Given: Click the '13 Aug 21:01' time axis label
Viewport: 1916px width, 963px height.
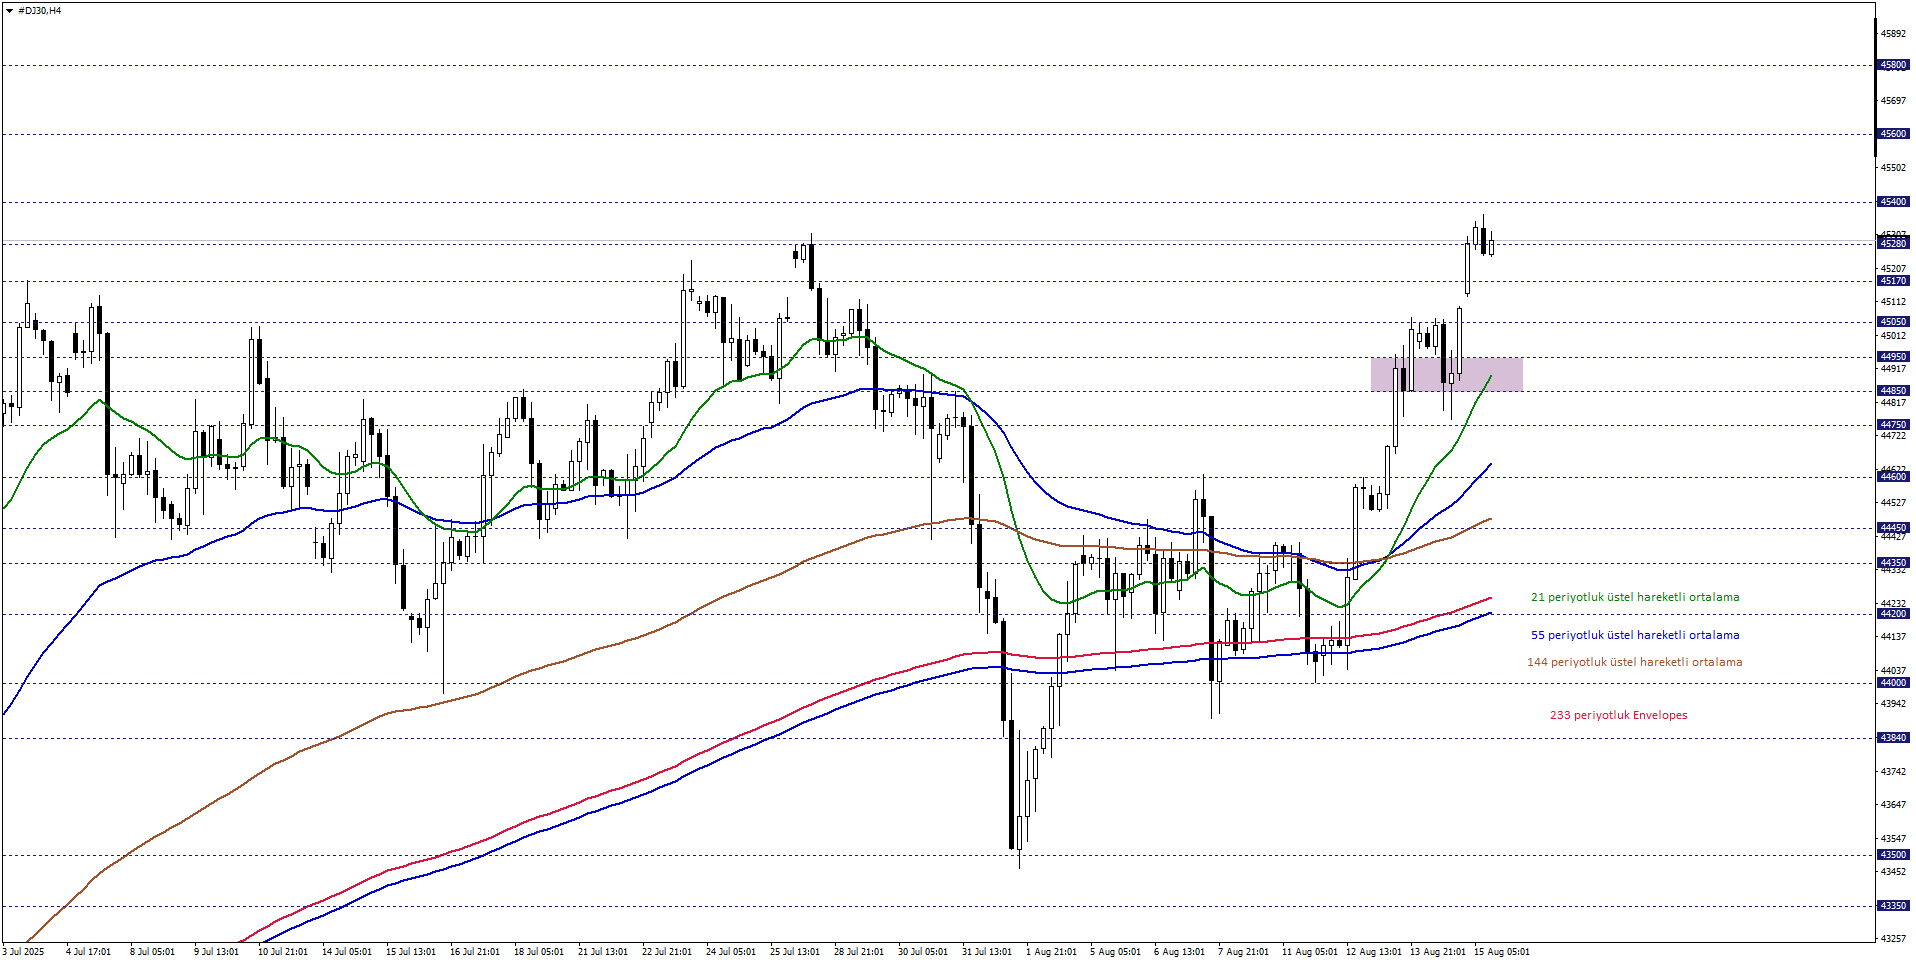Looking at the screenshot, I should [x=1438, y=952].
